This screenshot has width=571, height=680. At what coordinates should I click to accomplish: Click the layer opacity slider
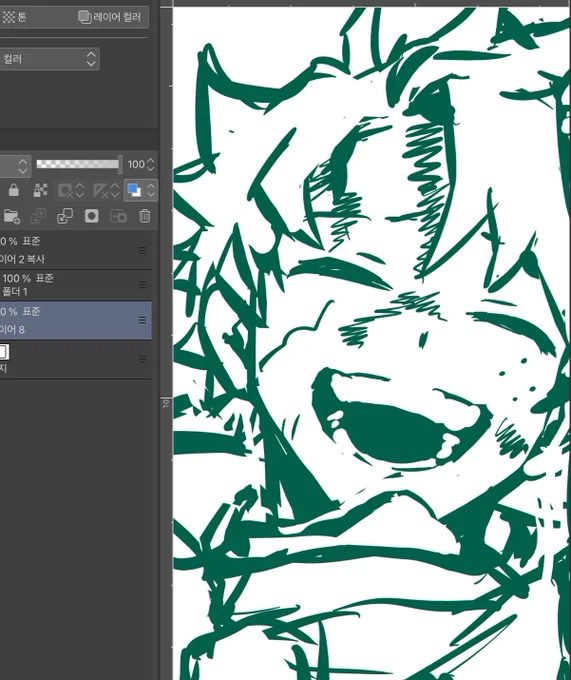pyautogui.click(x=79, y=164)
